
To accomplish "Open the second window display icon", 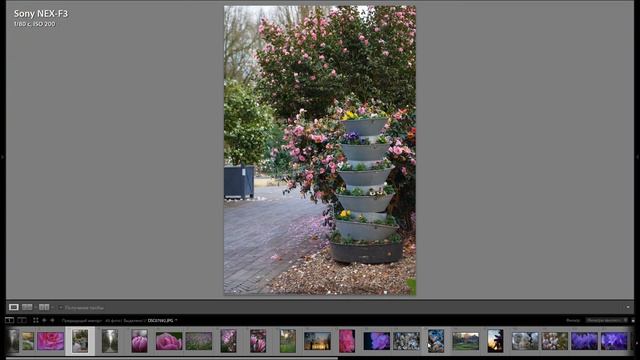I will (22, 320).
